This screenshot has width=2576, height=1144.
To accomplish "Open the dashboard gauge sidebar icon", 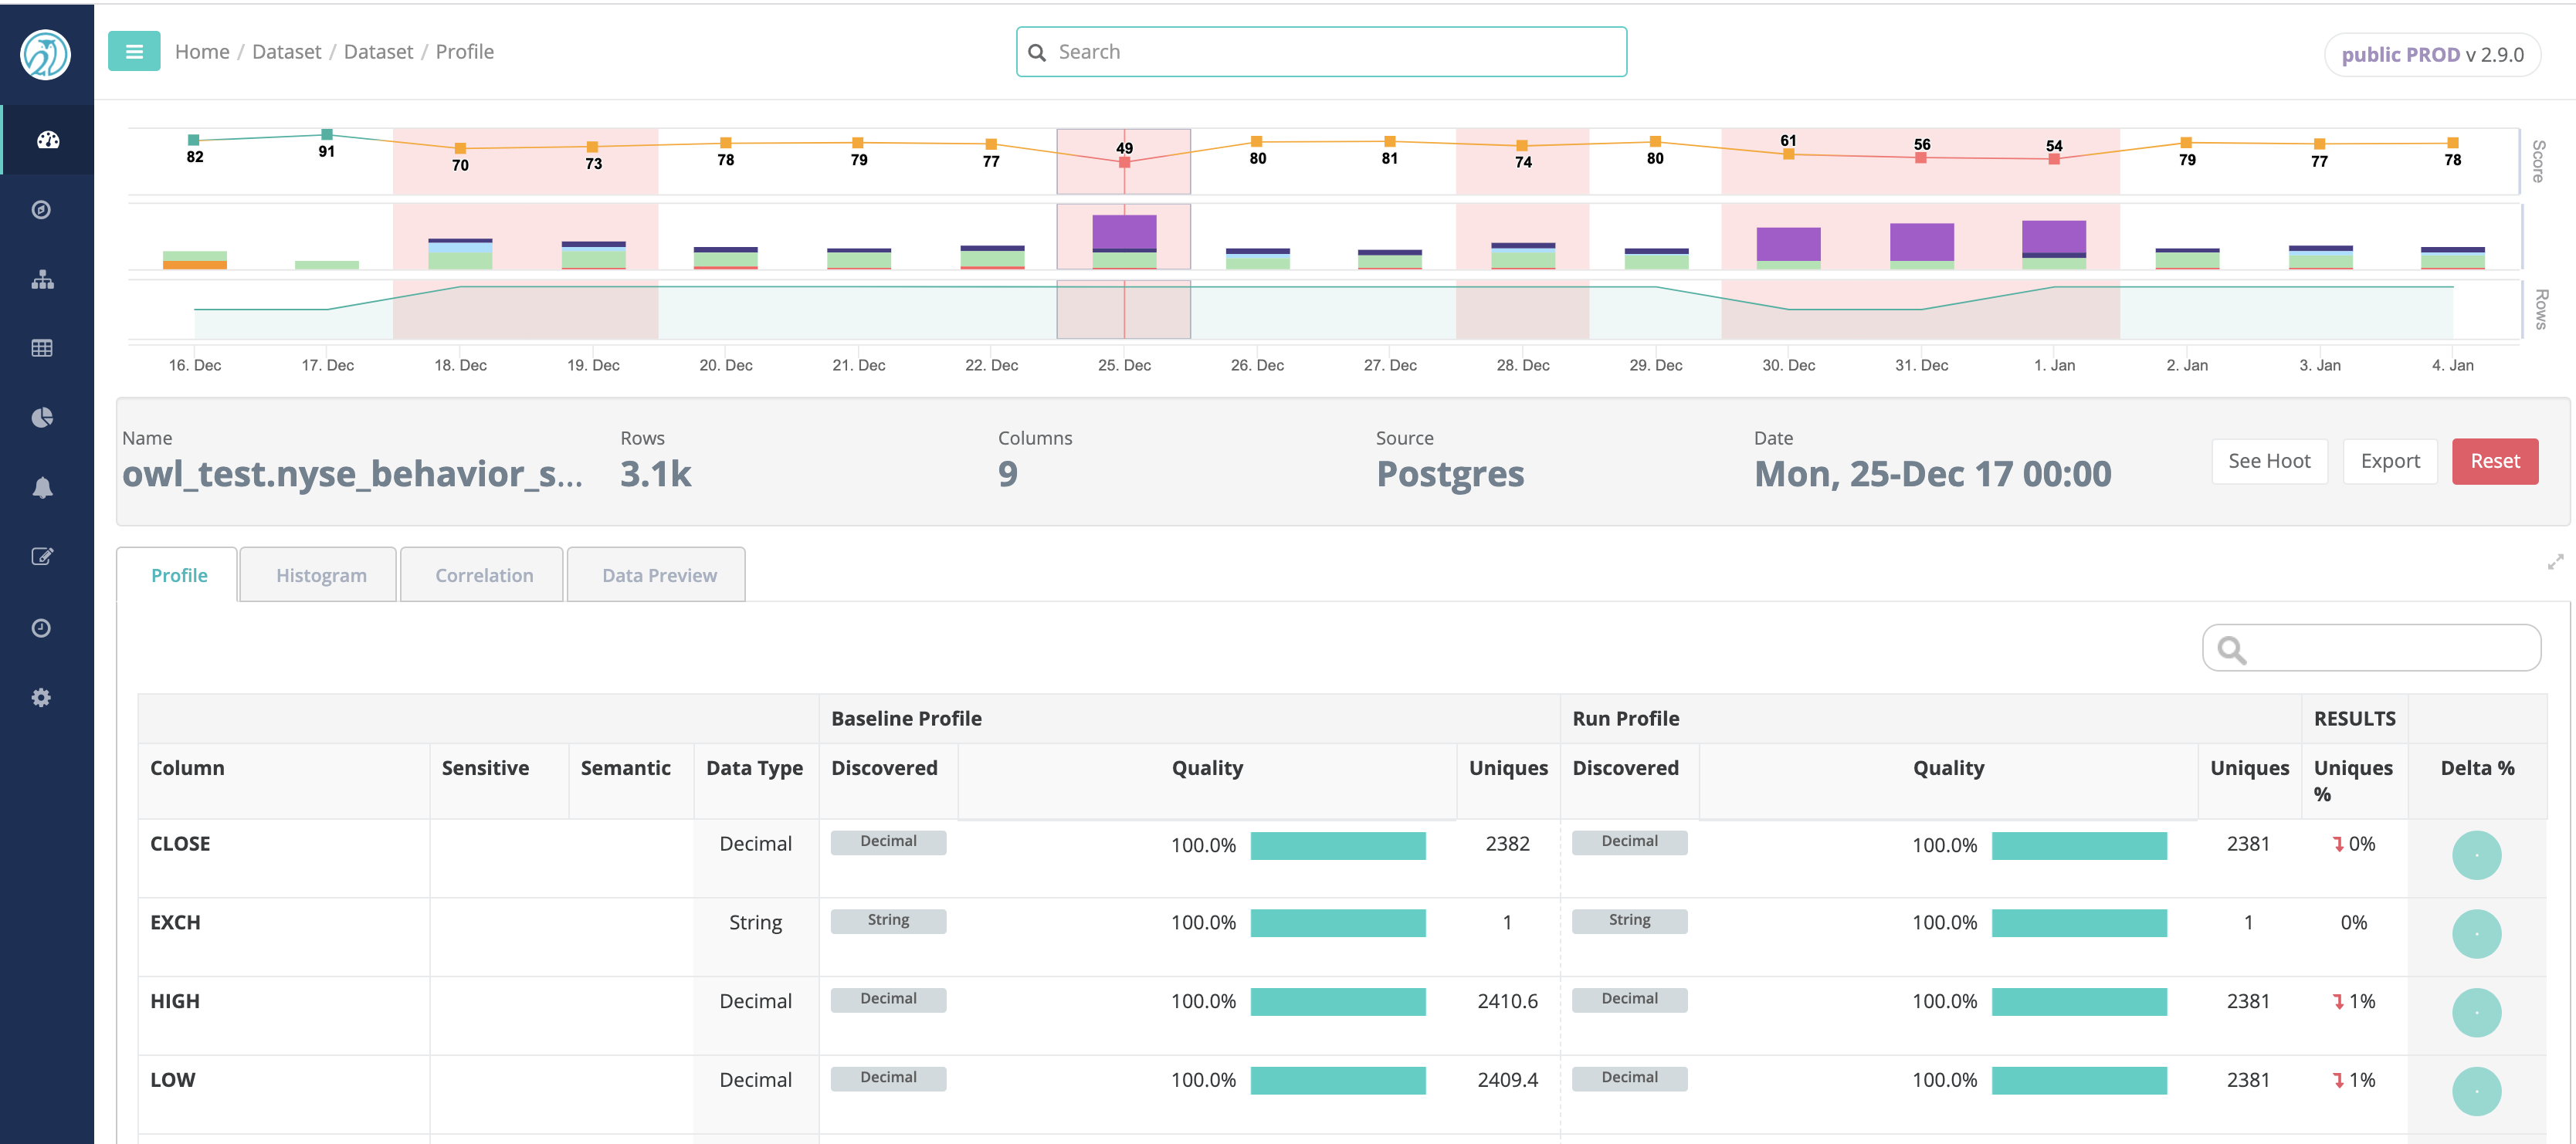I will click(47, 140).
